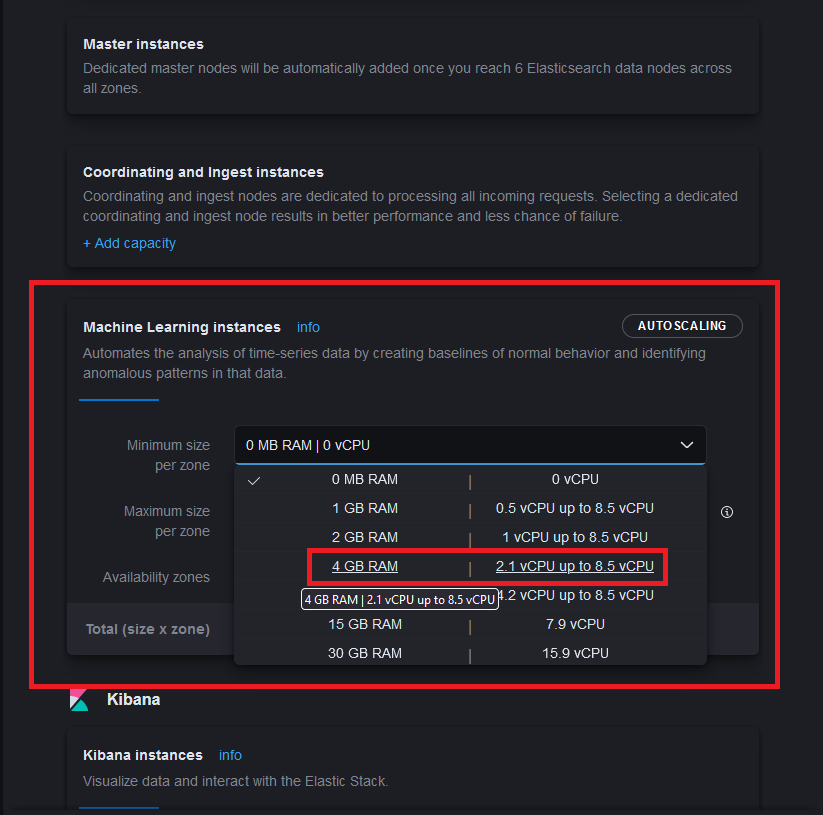Pick the 4.2 vCPU up to 8.5 vCPU option
This screenshot has height=815, width=823.
(x=577, y=595)
